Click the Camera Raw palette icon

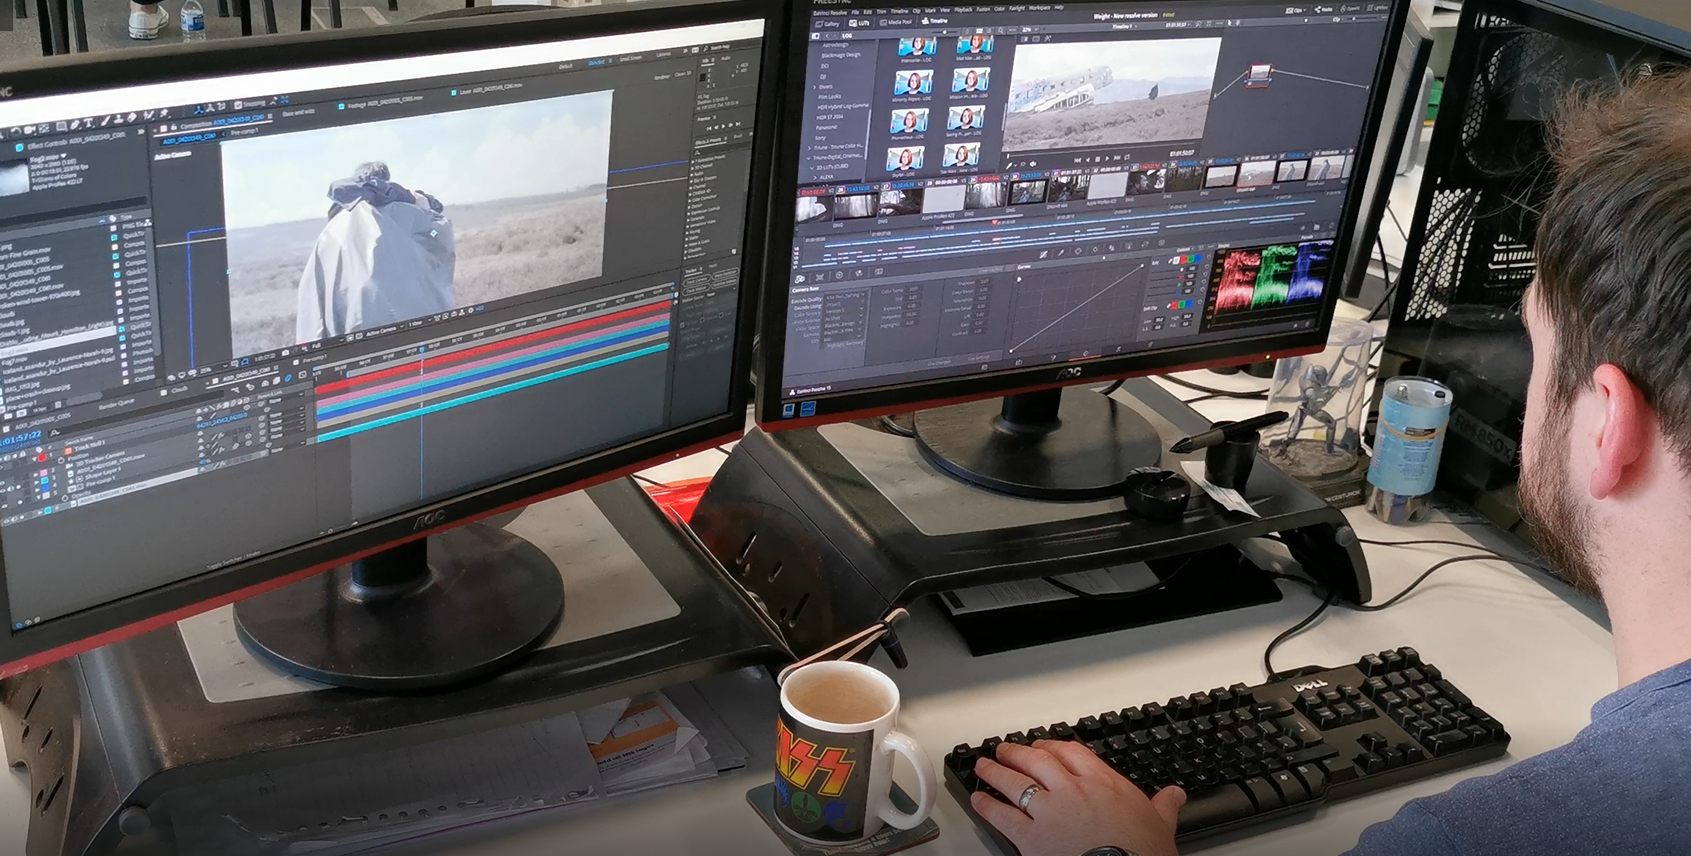click(800, 277)
